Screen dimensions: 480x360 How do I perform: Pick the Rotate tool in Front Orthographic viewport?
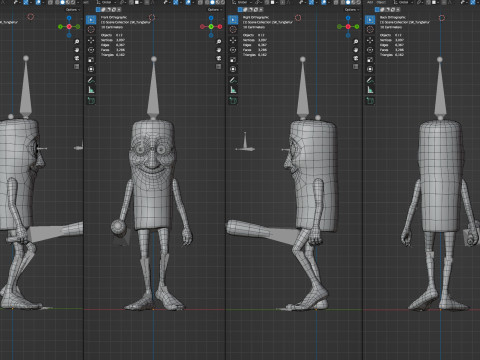(91, 50)
